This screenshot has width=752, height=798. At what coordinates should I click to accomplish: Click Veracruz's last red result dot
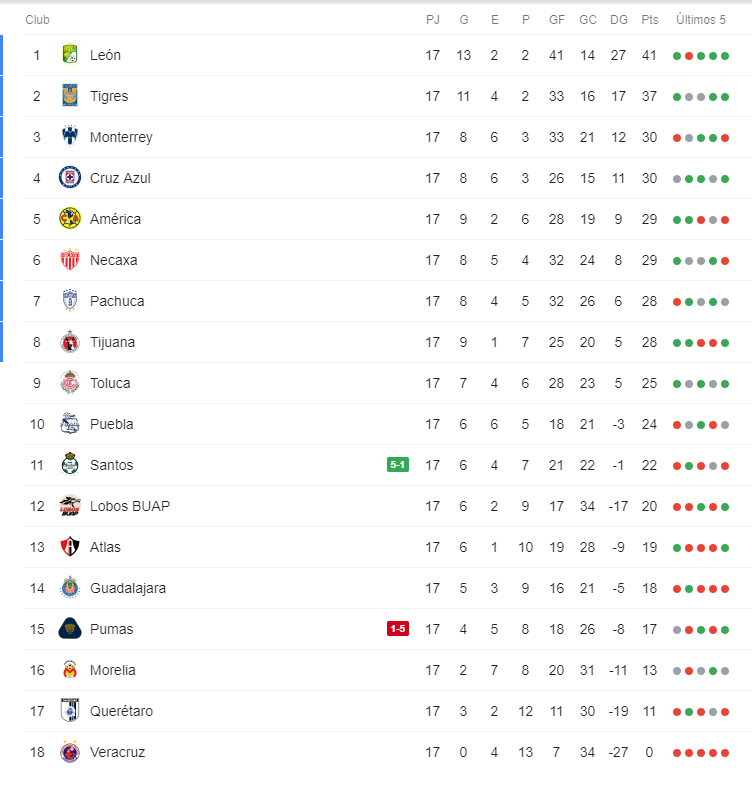[725, 753]
